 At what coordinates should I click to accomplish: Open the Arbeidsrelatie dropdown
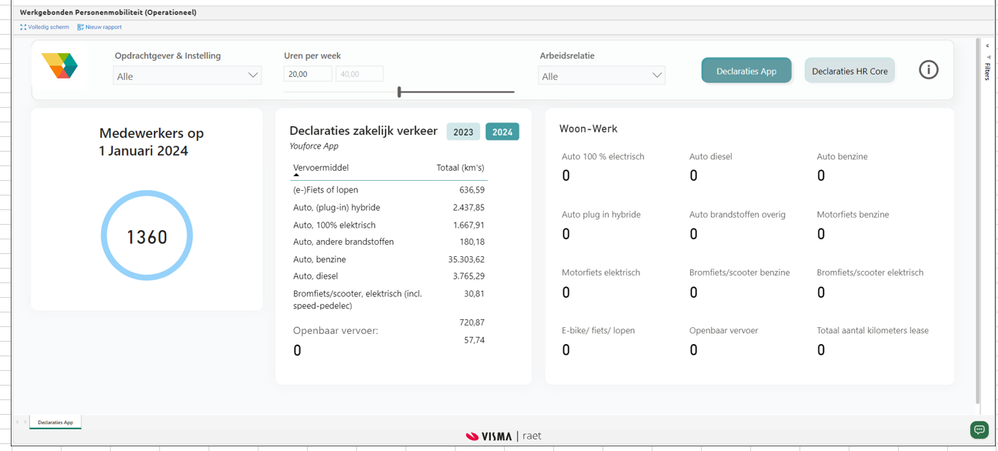point(601,76)
